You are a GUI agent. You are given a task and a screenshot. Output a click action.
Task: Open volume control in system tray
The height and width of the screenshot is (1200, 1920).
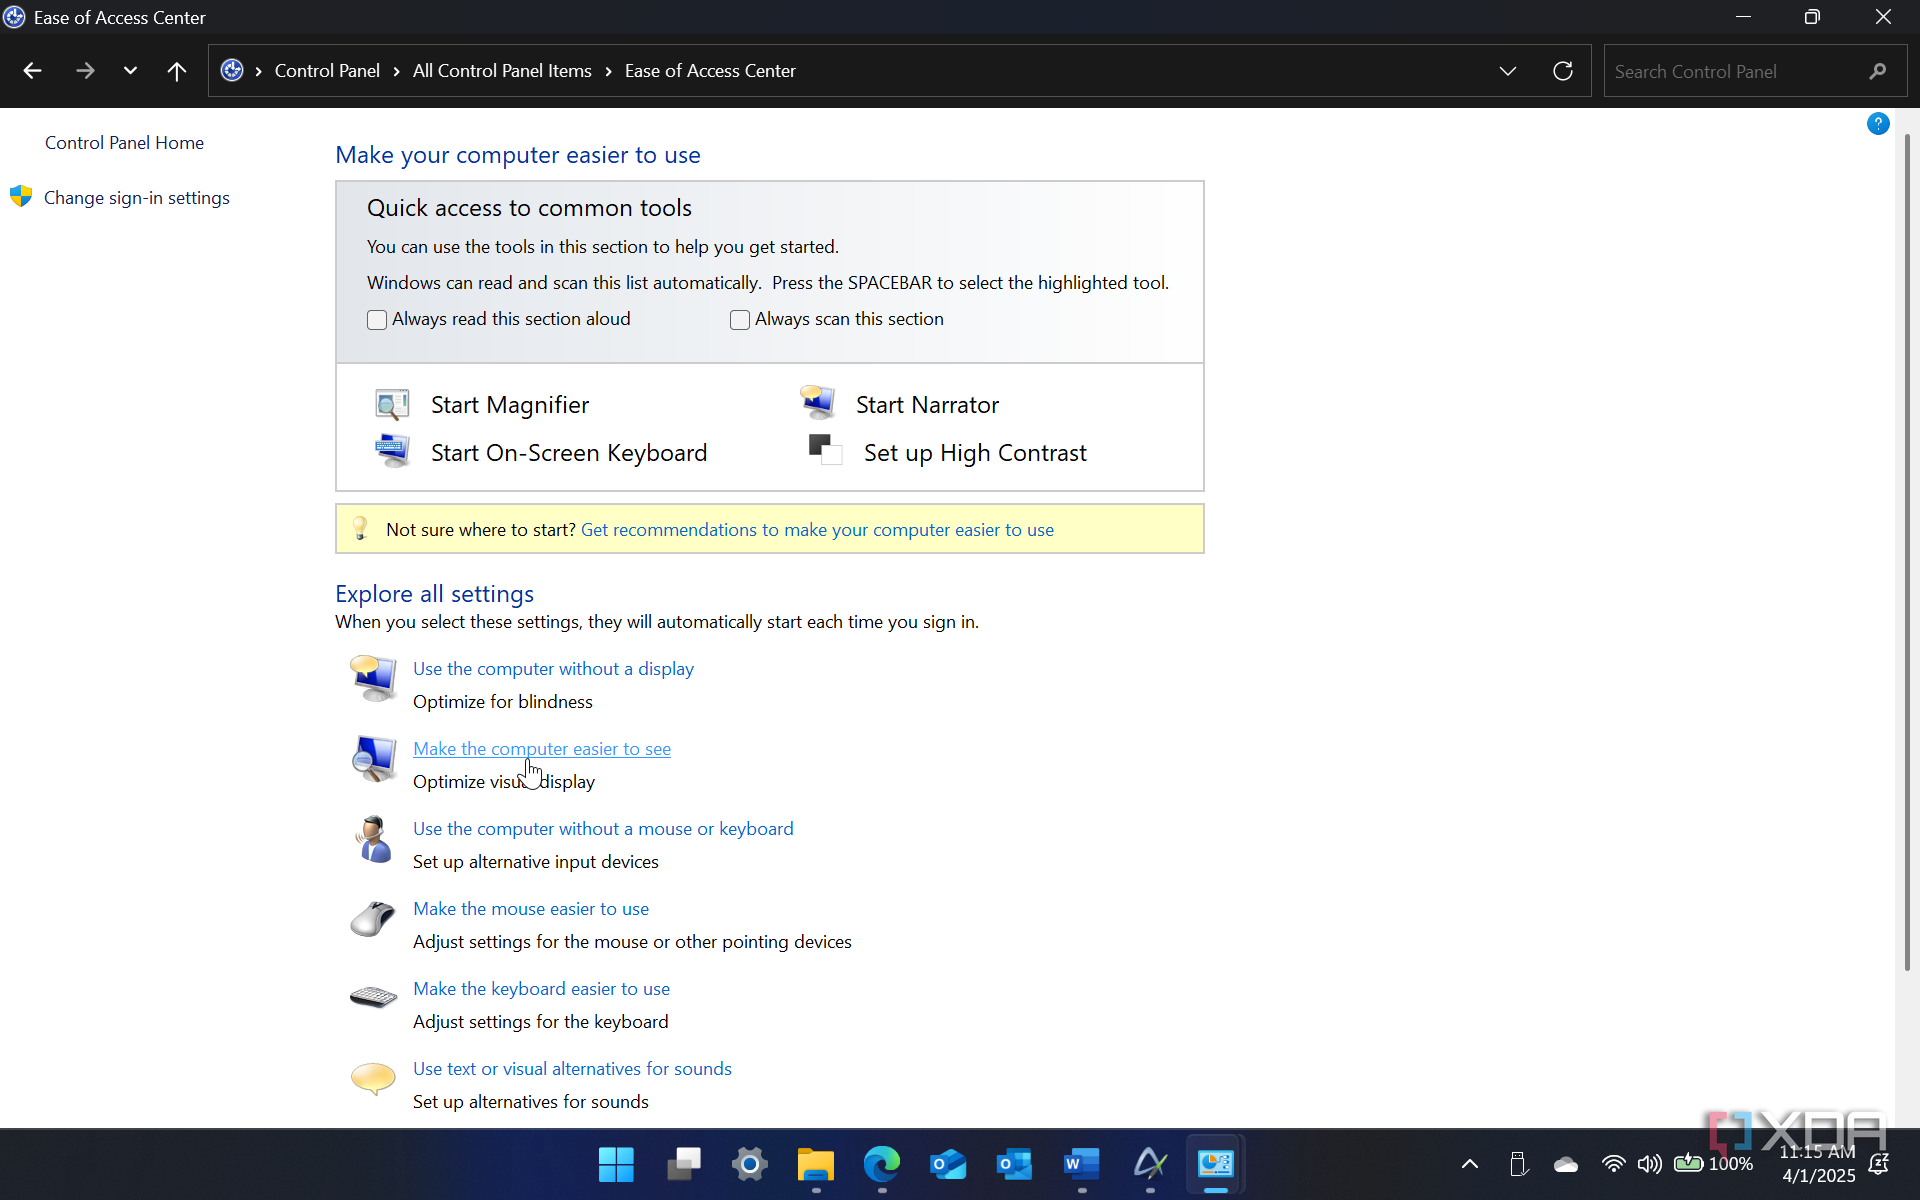click(1650, 1164)
